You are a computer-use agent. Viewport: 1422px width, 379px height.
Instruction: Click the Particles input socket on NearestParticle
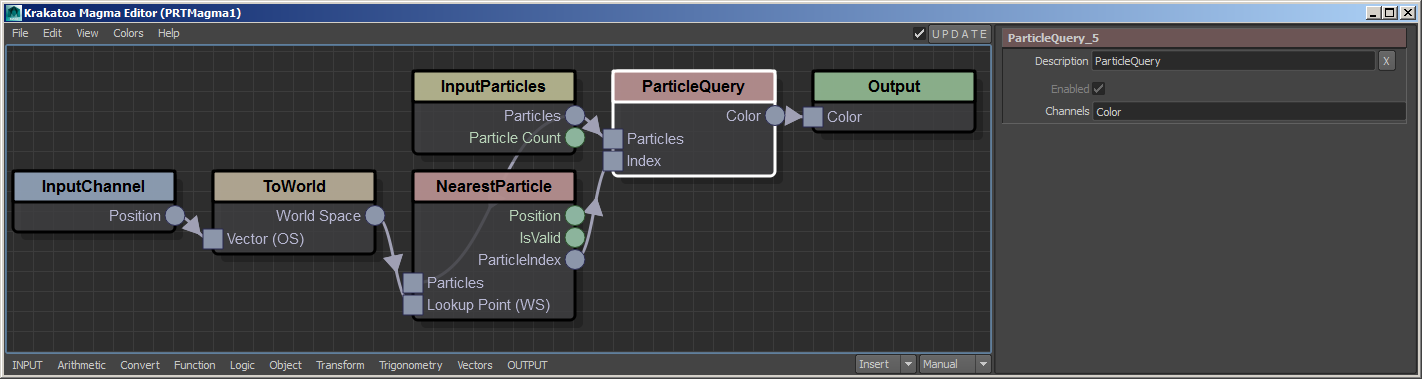click(413, 283)
